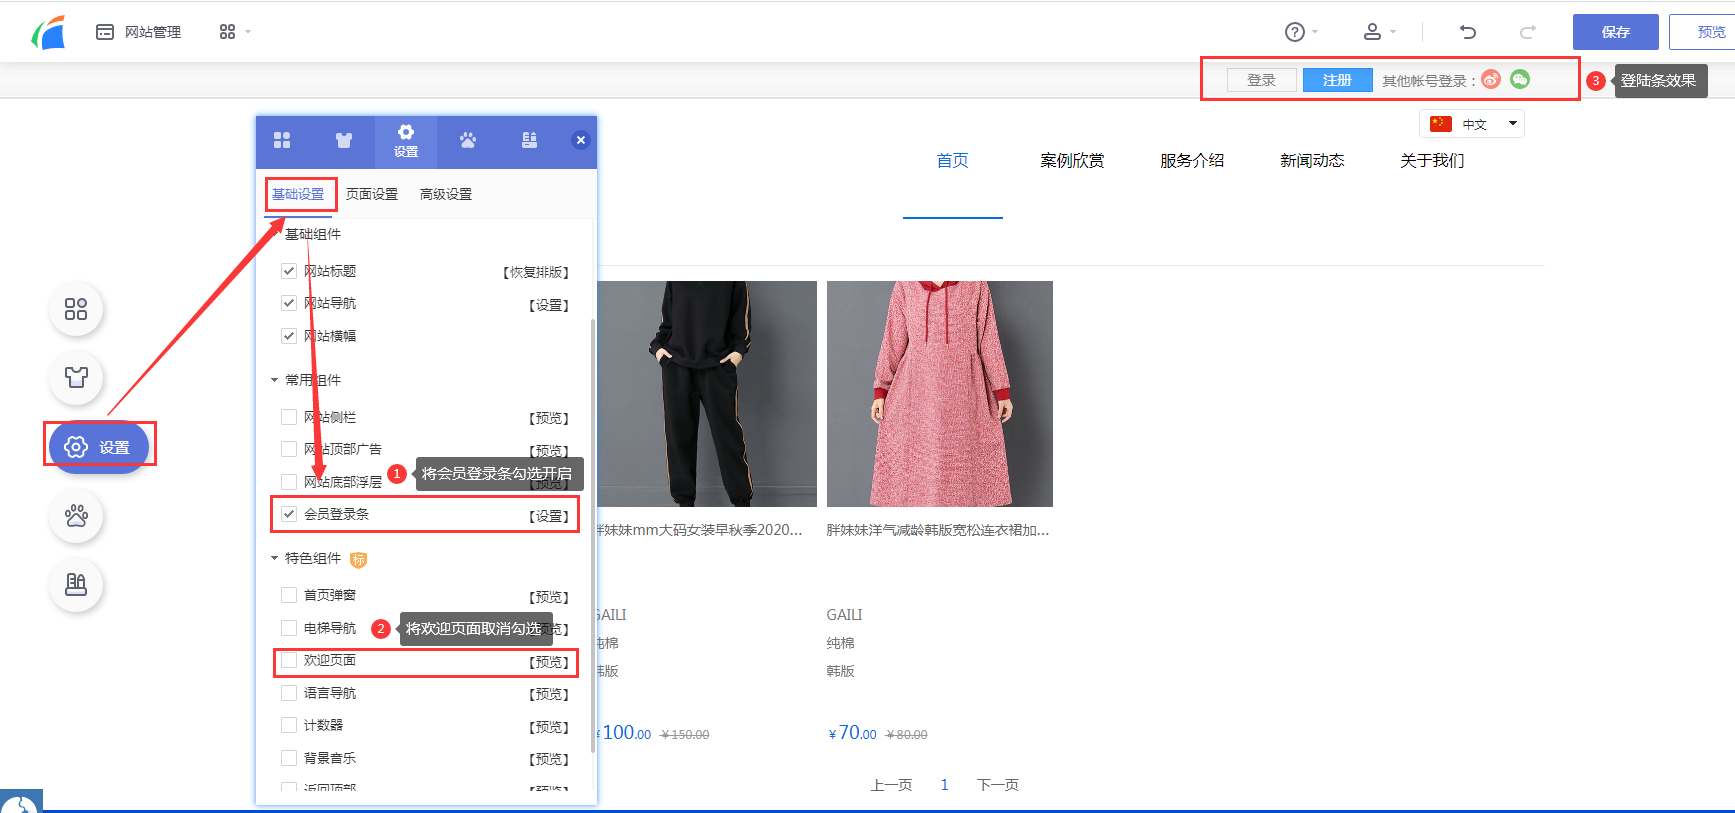Open the apps grid dropdown in top bar
Image resolution: width=1735 pixels, height=813 pixels.
(235, 32)
